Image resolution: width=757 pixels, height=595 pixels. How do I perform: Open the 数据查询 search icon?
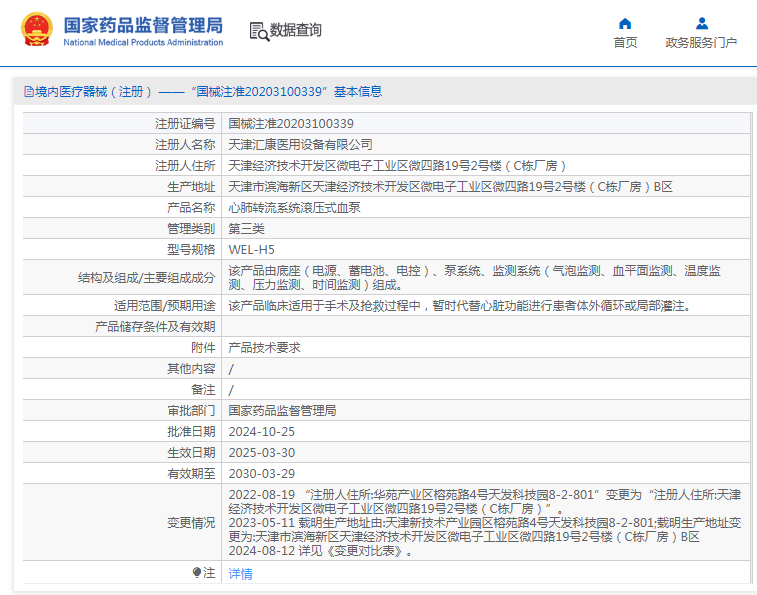tap(259, 31)
